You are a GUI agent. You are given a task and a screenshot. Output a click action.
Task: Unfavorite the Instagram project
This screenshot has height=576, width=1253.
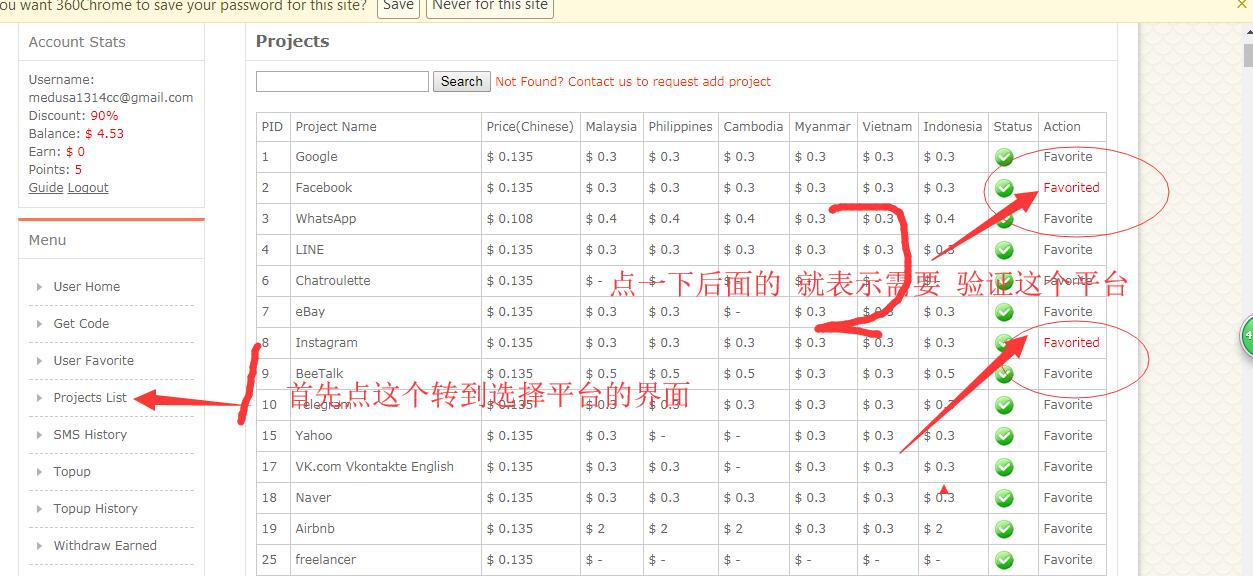click(1070, 343)
